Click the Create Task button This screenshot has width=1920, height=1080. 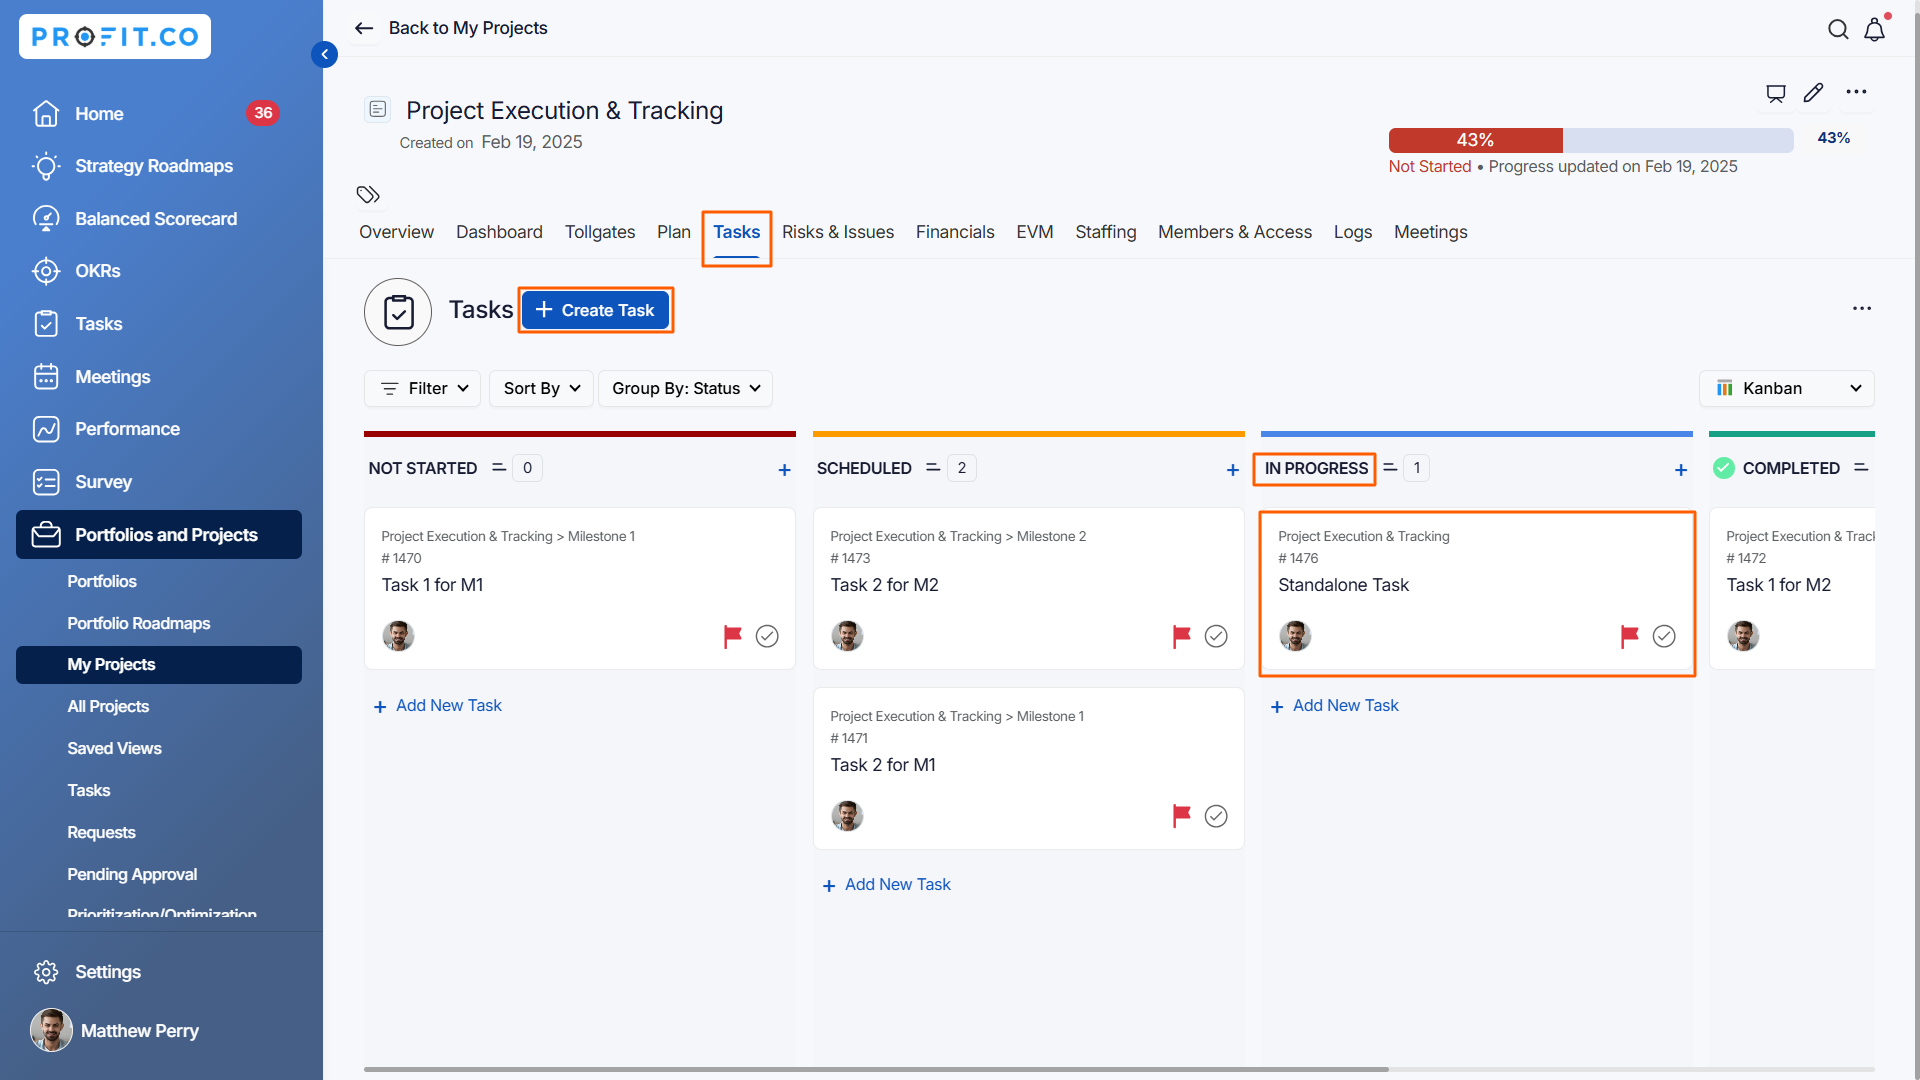(595, 310)
